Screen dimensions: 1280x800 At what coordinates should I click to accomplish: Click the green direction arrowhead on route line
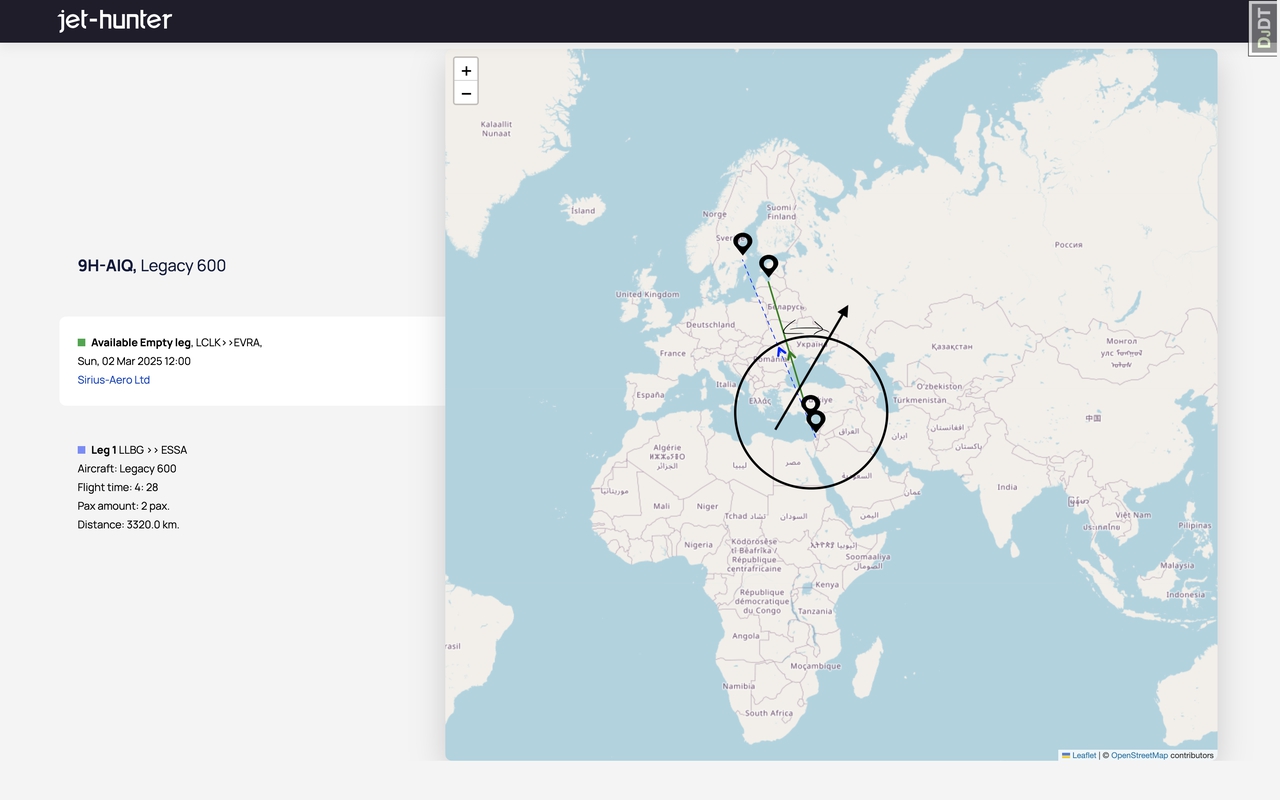click(x=790, y=353)
